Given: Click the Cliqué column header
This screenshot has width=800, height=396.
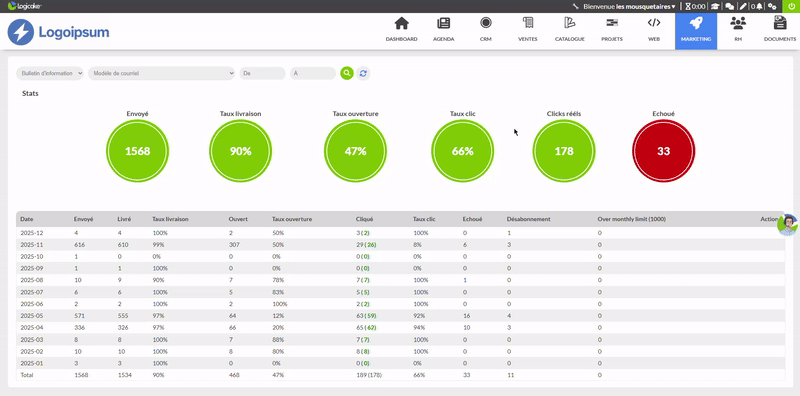Looking at the screenshot, I should click(x=364, y=219).
